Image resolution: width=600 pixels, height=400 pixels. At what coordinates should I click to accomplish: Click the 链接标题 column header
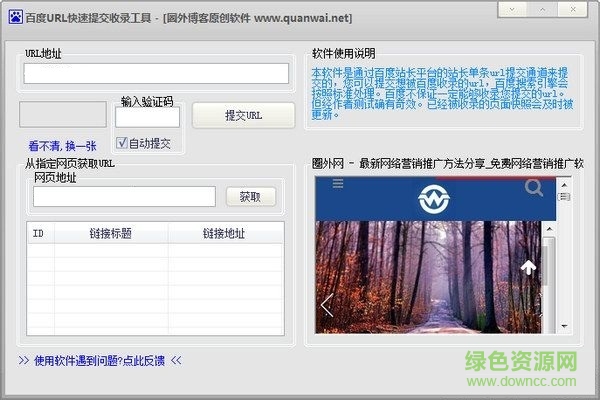pos(111,233)
